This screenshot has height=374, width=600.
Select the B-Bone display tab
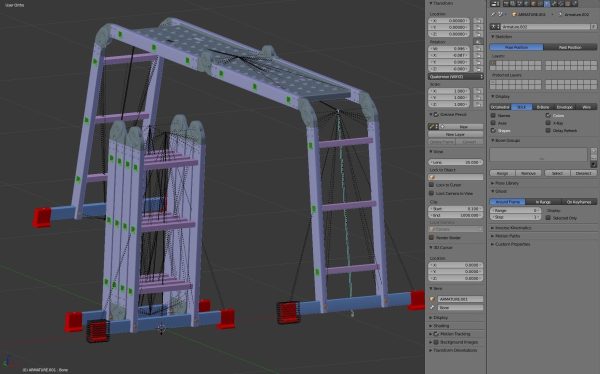tap(543, 107)
